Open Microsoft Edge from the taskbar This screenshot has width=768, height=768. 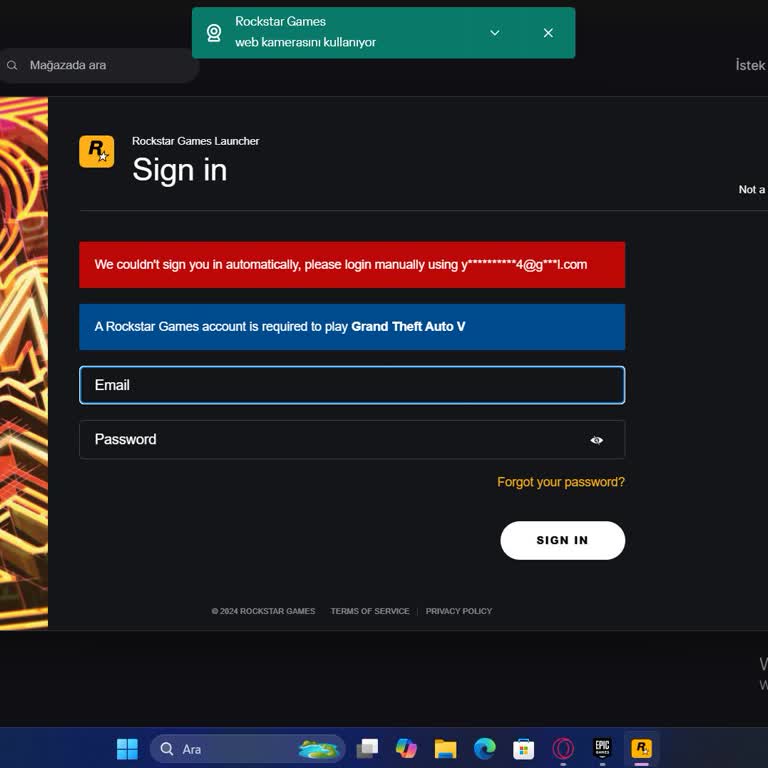coord(484,749)
